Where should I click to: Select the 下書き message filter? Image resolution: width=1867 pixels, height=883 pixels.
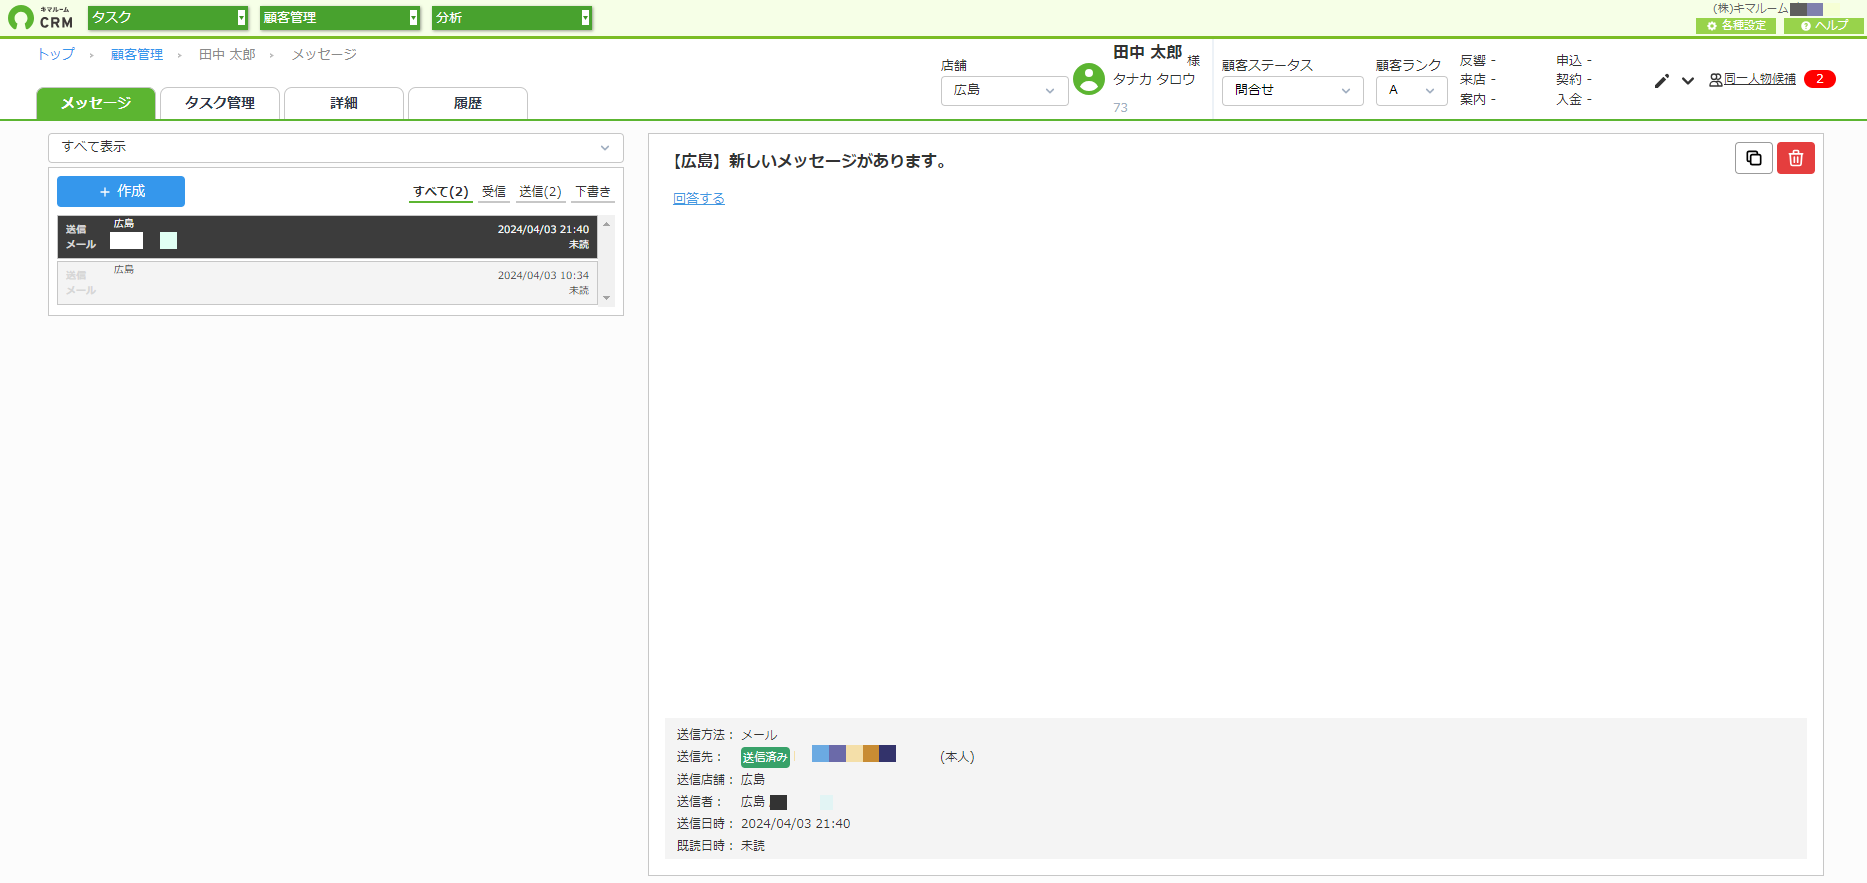pyautogui.click(x=593, y=192)
